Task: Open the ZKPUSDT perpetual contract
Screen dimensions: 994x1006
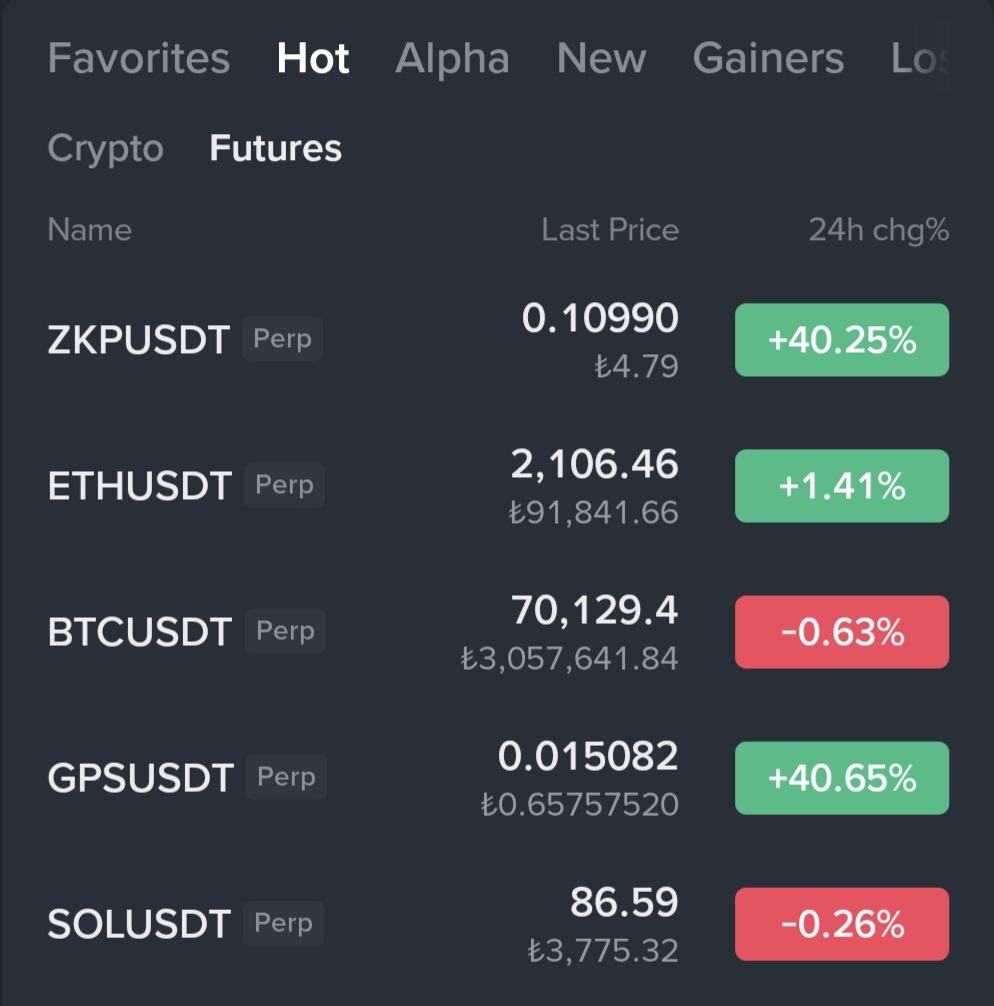Action: point(139,340)
